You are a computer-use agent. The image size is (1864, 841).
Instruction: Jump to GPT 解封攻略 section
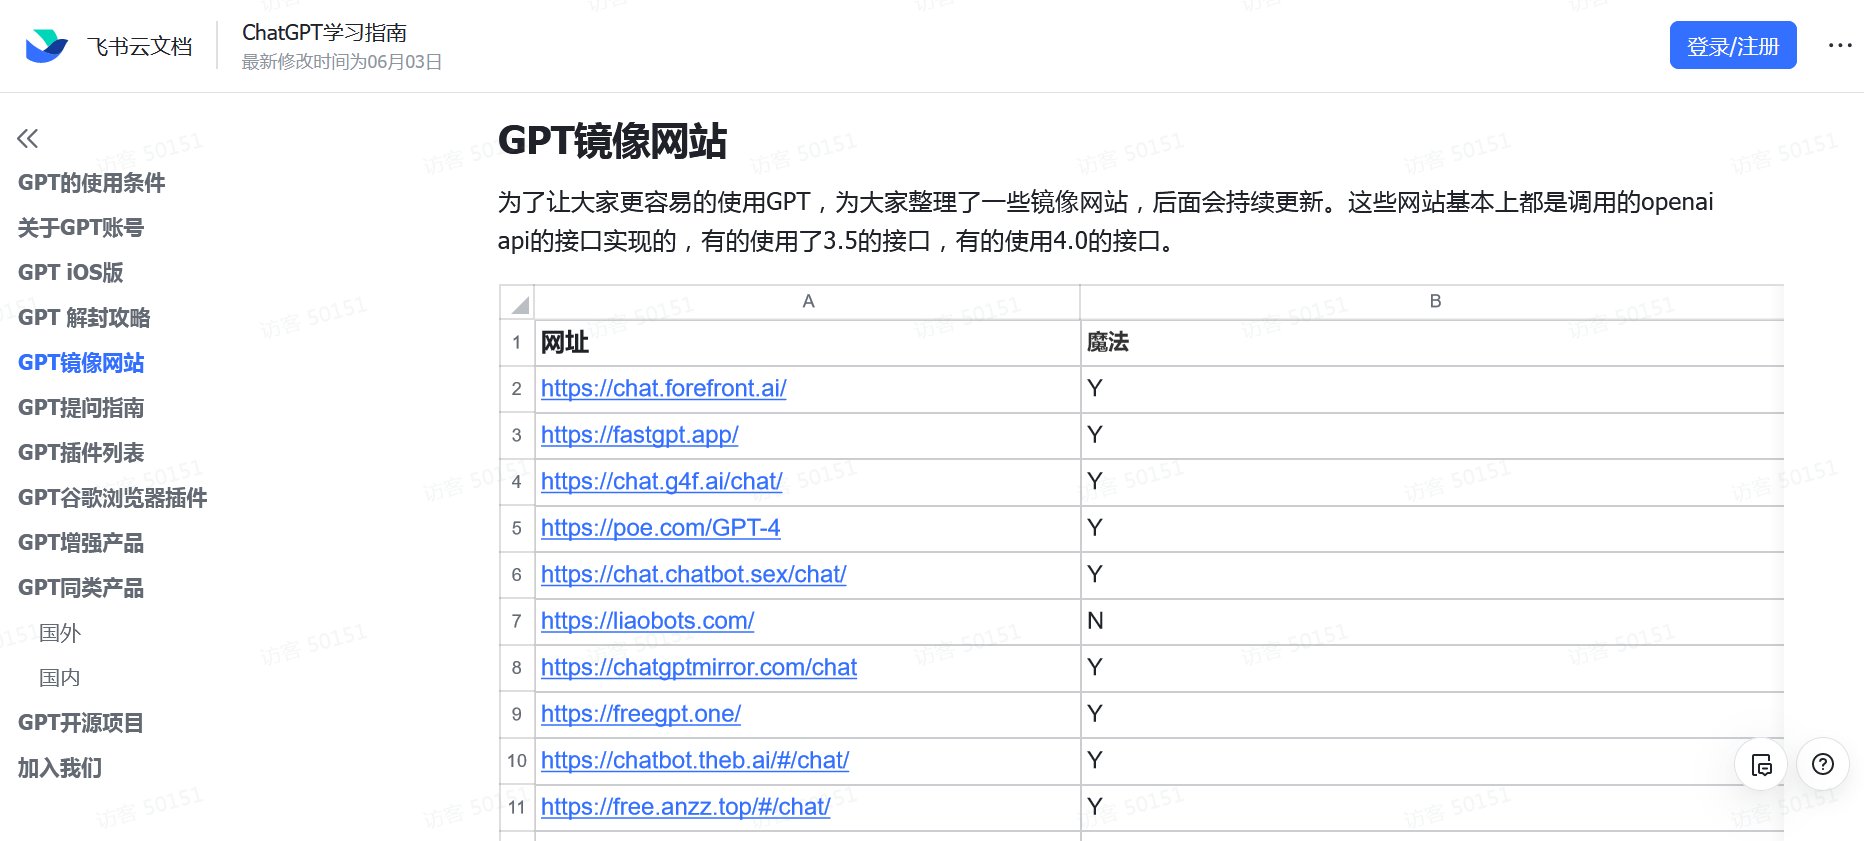(84, 317)
